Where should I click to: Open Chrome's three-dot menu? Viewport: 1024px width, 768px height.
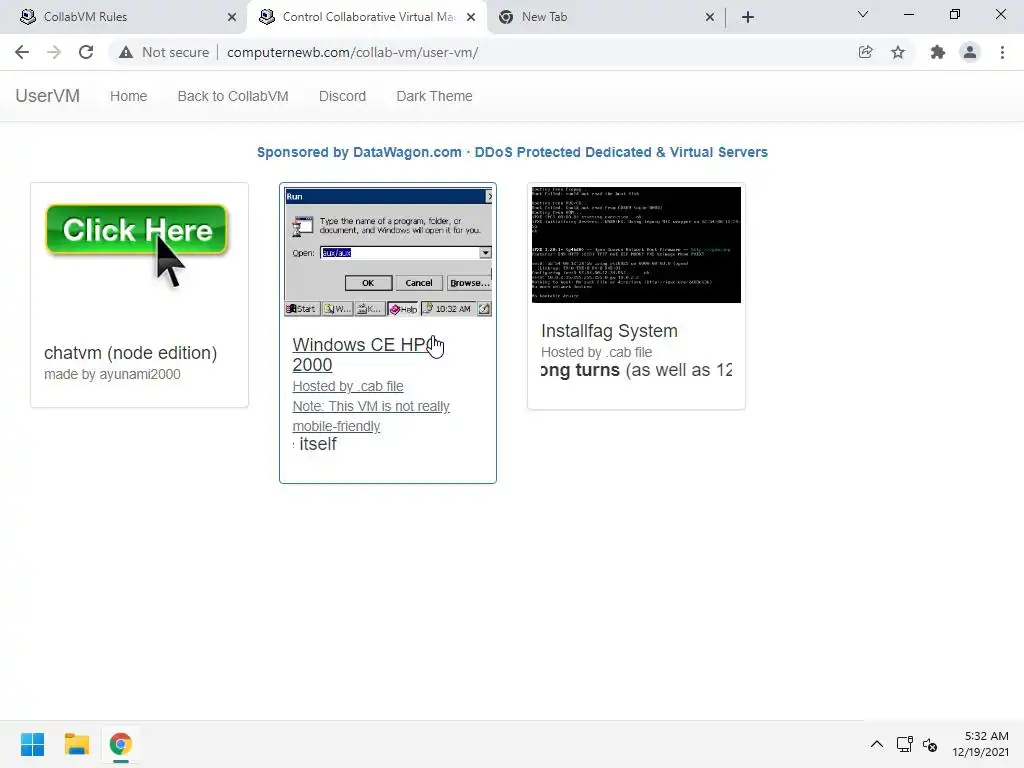pyautogui.click(x=1002, y=52)
